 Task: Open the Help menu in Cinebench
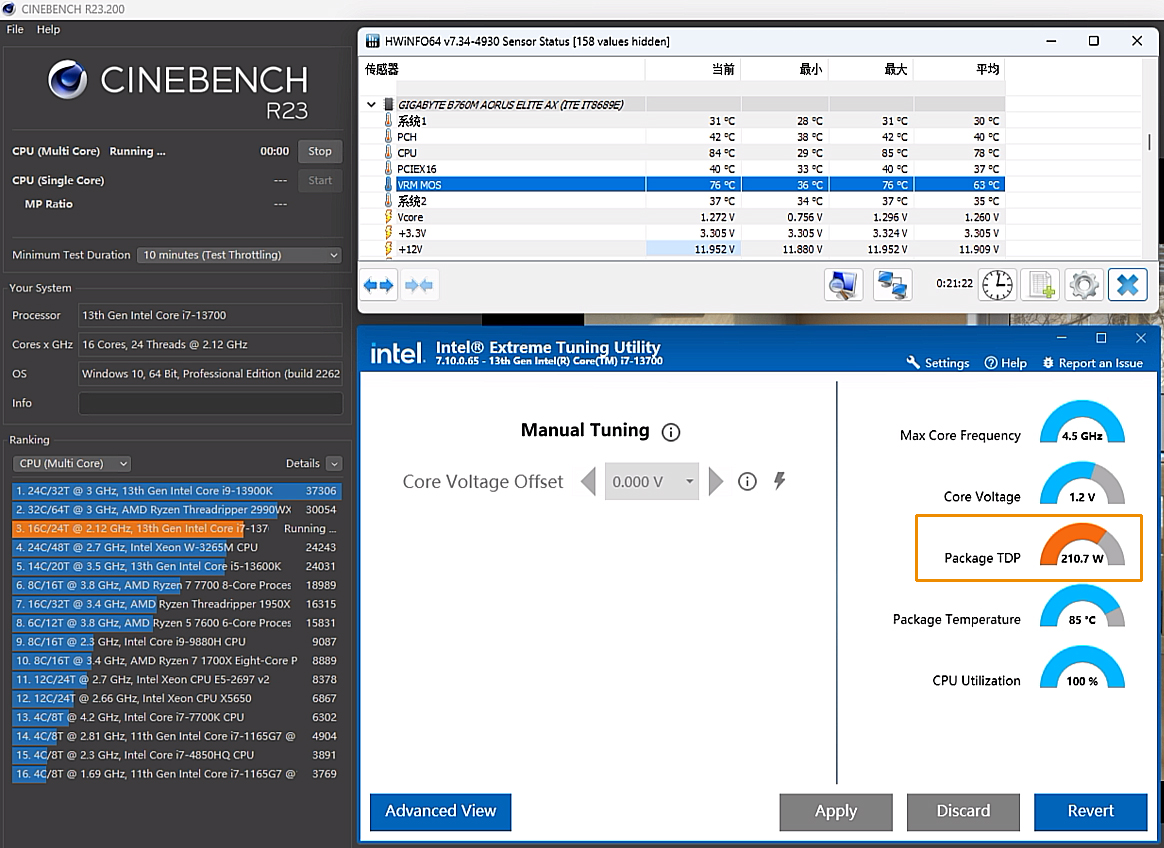[49, 30]
